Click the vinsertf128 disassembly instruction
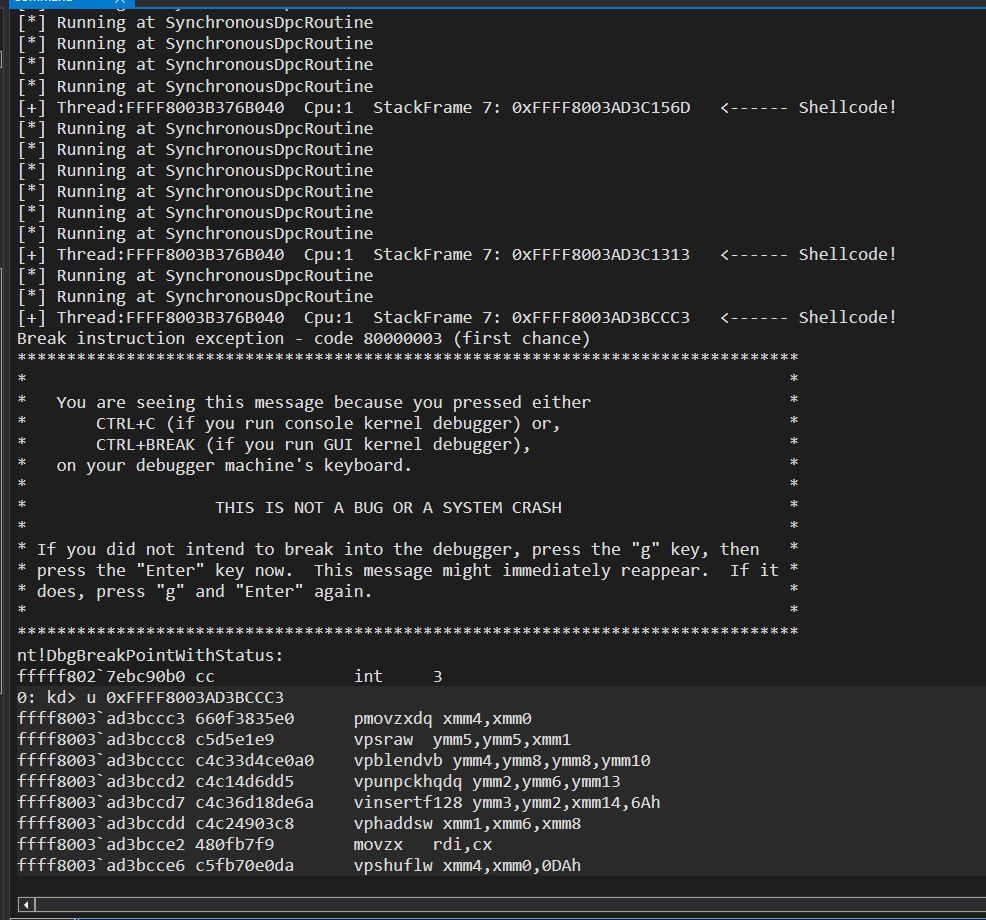Image resolution: width=986 pixels, height=920 pixels. 506,802
